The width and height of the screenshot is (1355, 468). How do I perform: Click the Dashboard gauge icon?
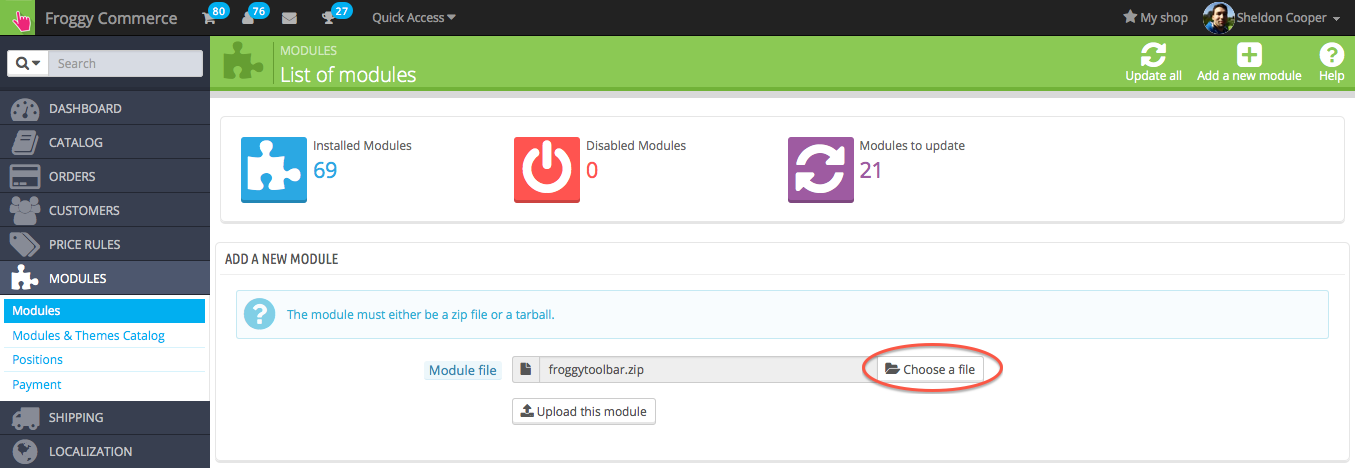[24, 108]
